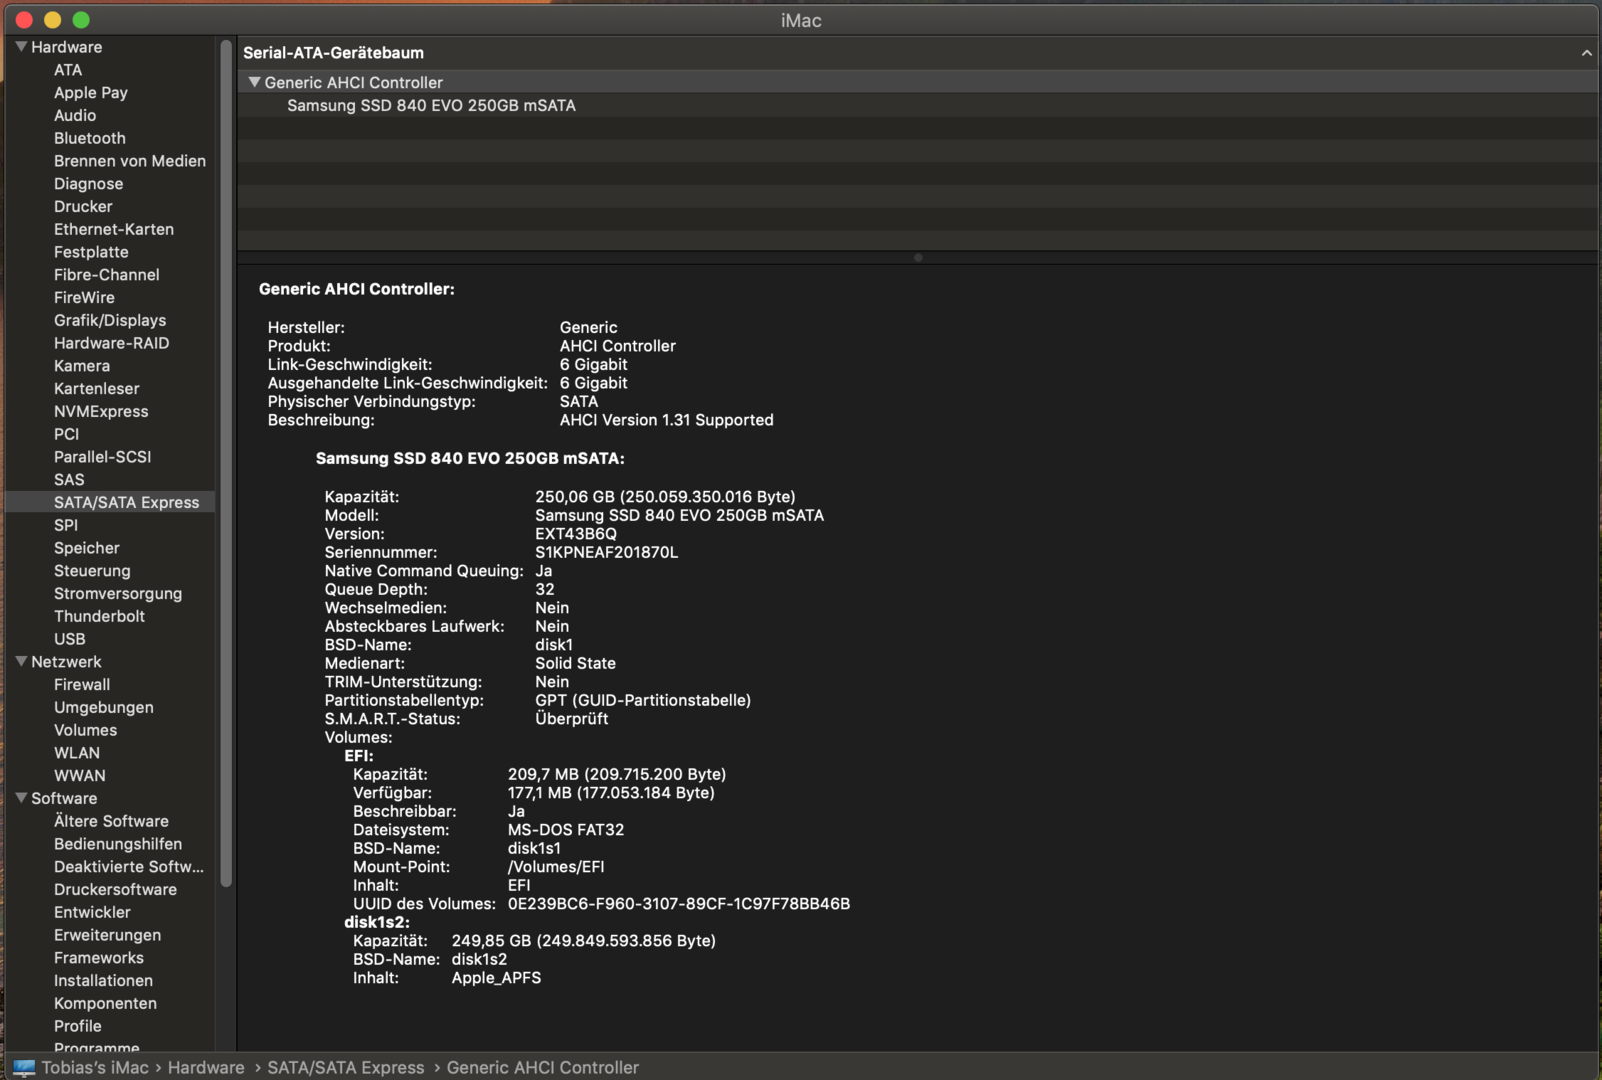The image size is (1602, 1080).
Task: Select Thunderbolt in the sidebar
Action: point(100,616)
